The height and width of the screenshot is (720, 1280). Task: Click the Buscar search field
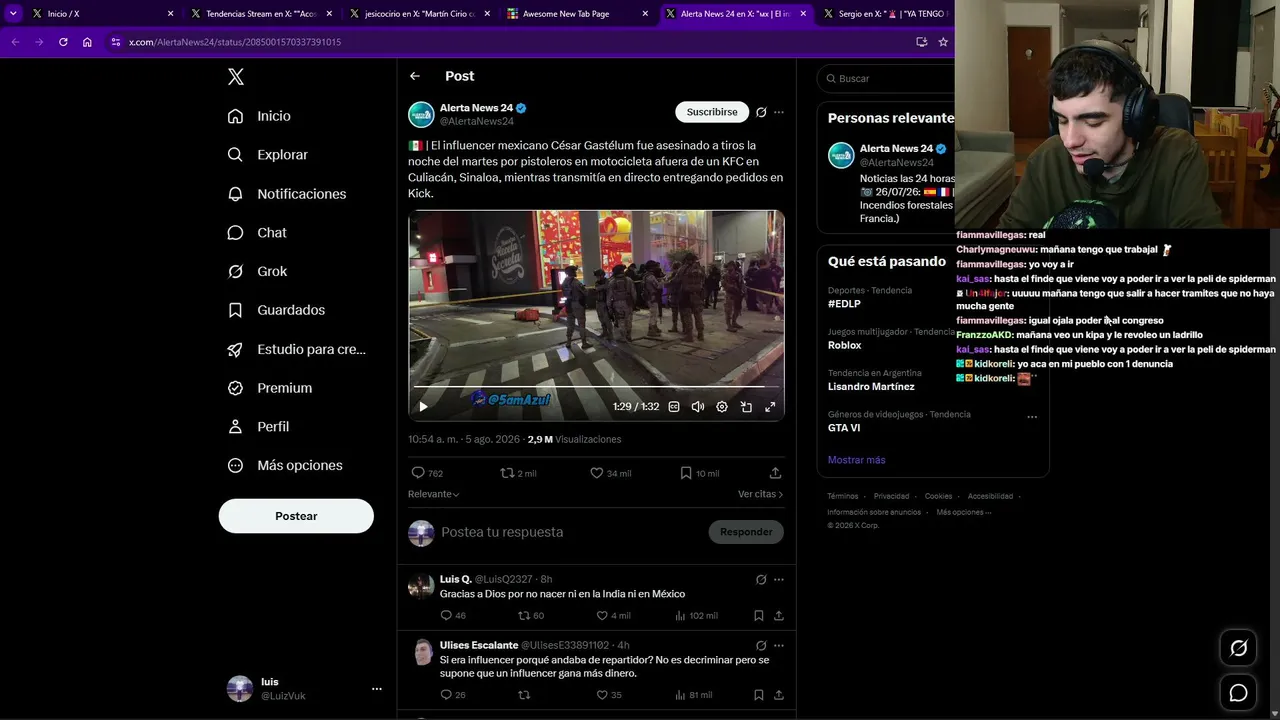point(885,78)
